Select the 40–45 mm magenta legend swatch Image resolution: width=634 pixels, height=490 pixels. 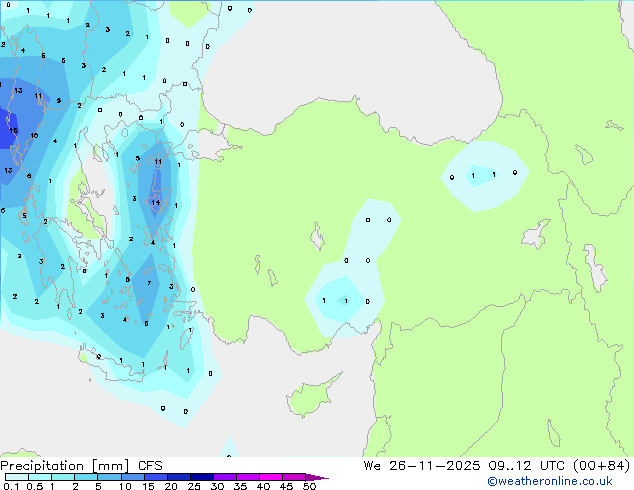coord(271,477)
